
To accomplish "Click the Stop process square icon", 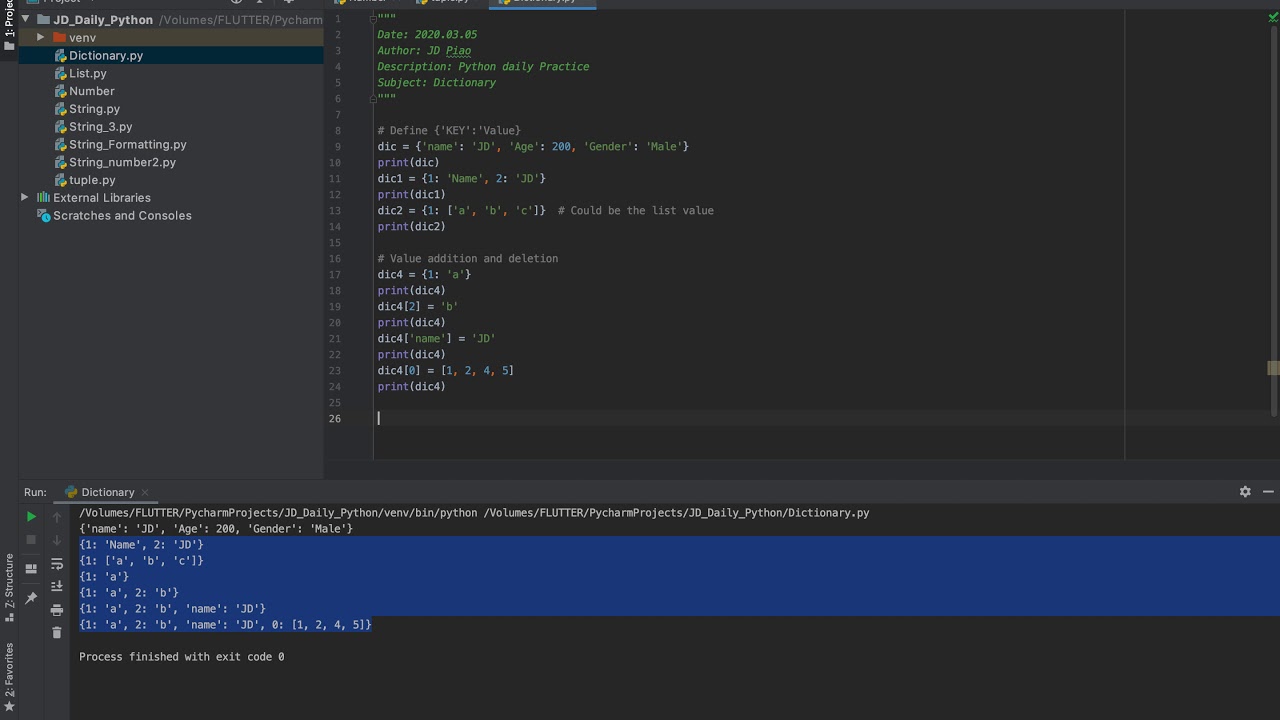I will tap(31, 539).
